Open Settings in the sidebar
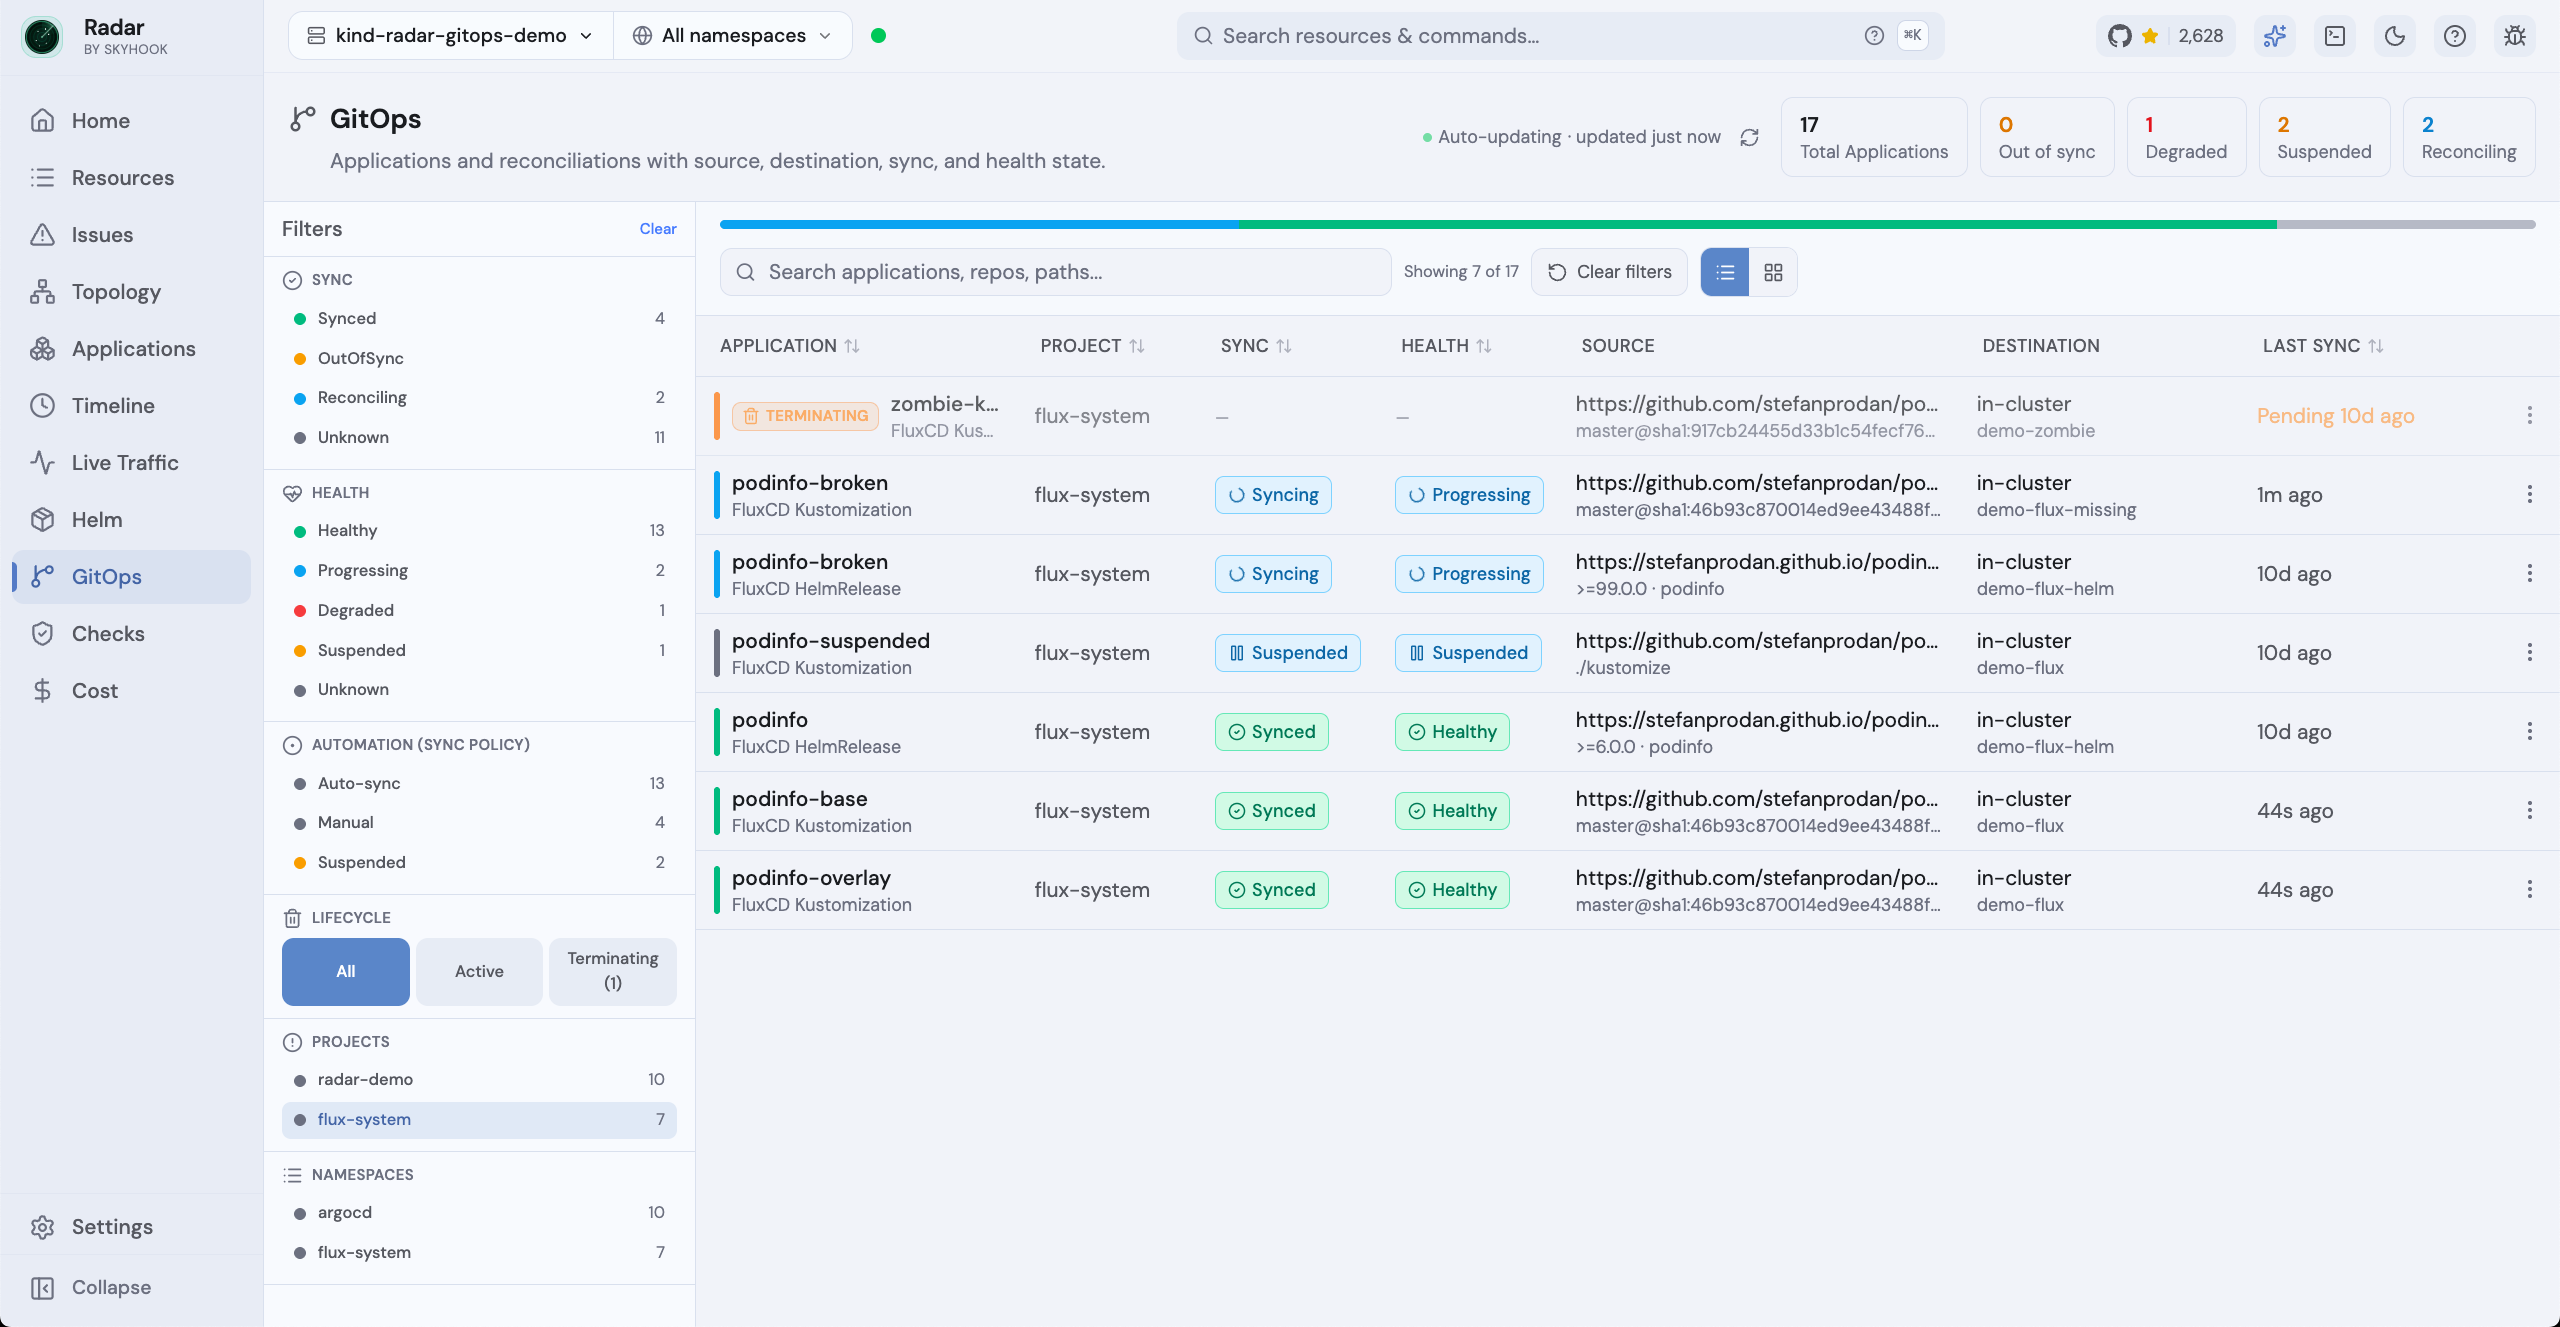2560x1327 pixels. (131, 1227)
